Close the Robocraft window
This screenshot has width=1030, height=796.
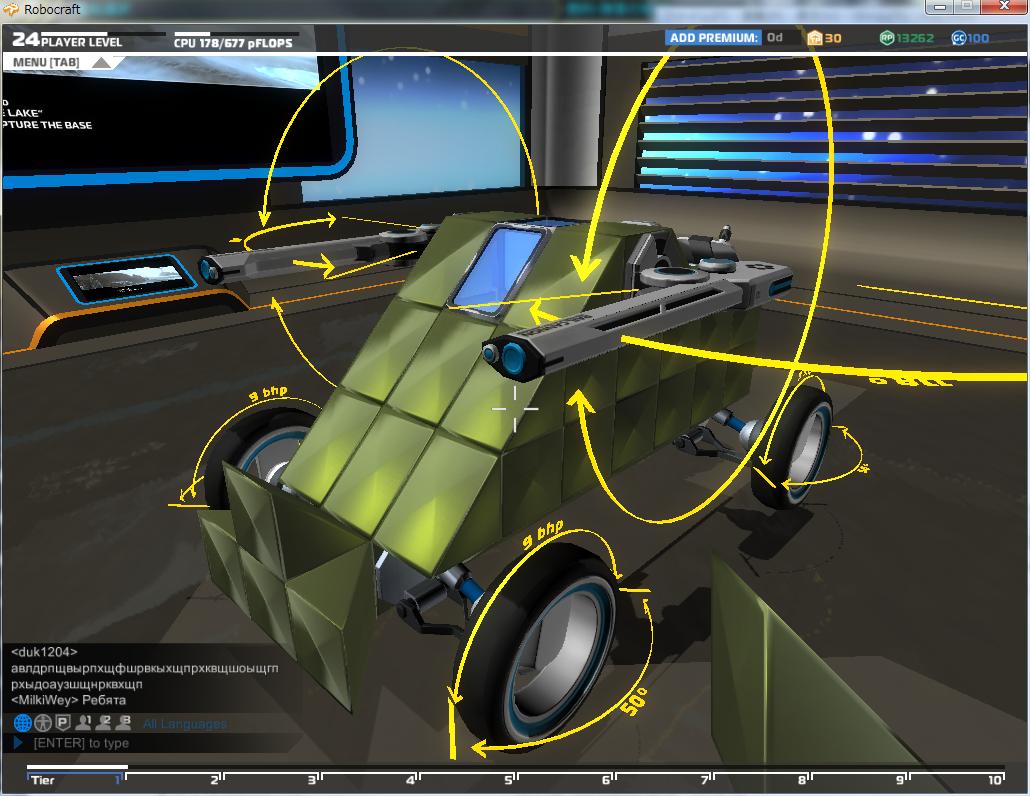click(x=1002, y=6)
